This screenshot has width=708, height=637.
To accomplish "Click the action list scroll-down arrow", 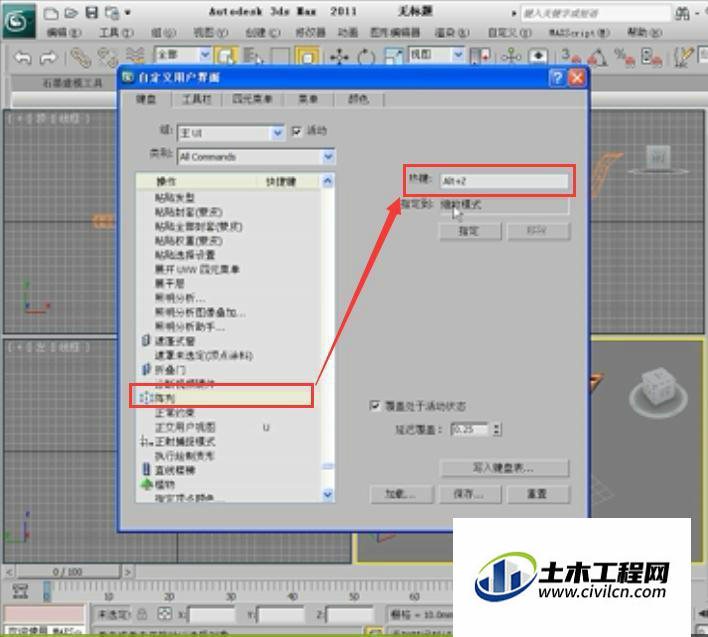I will point(328,495).
